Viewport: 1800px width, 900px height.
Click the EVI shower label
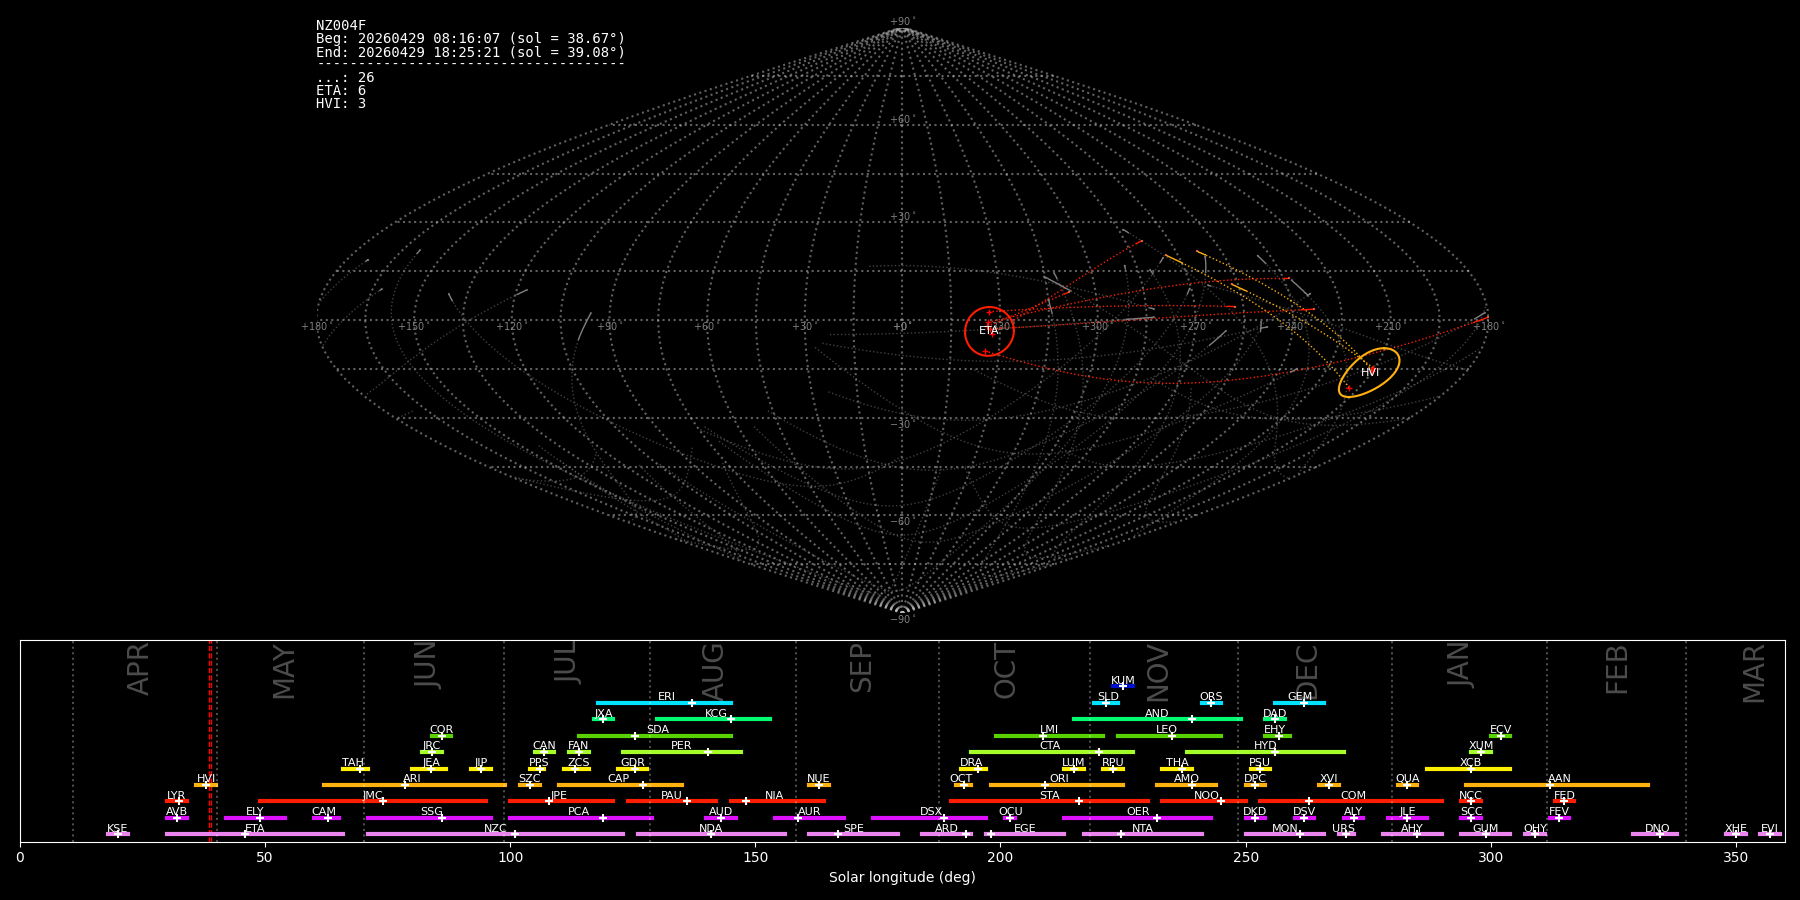(x=1769, y=829)
